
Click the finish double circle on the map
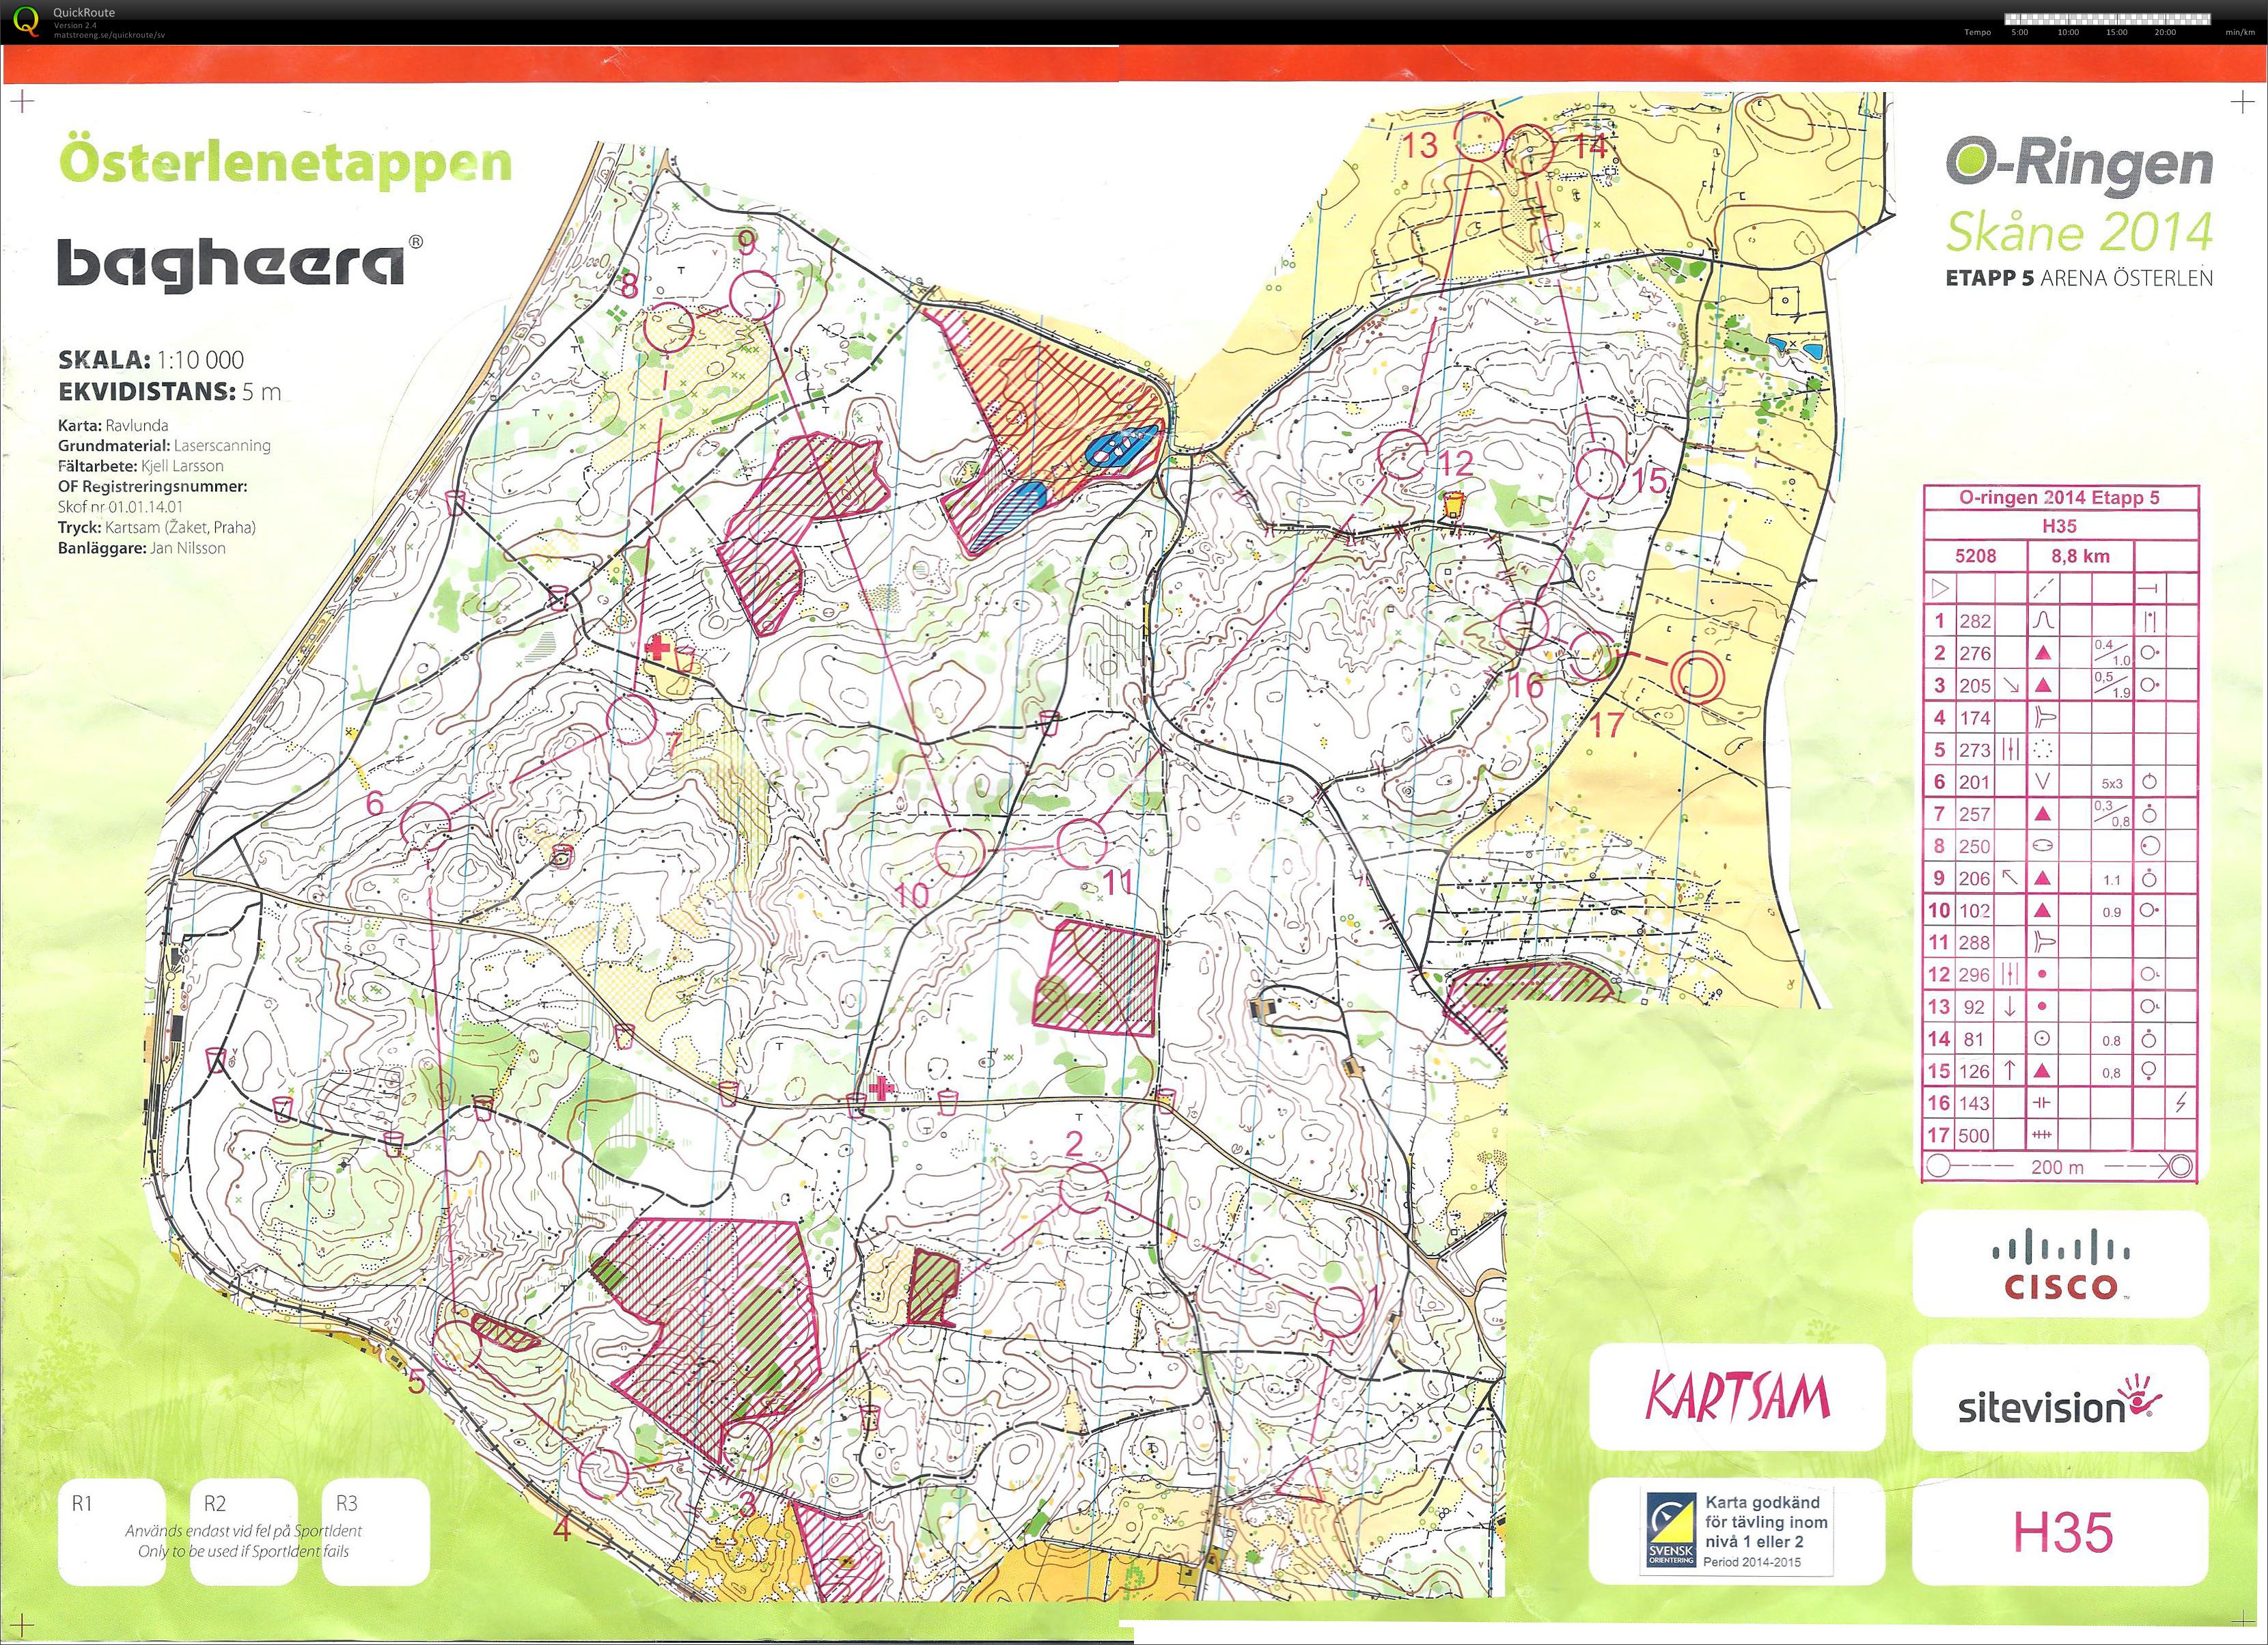coord(1698,676)
